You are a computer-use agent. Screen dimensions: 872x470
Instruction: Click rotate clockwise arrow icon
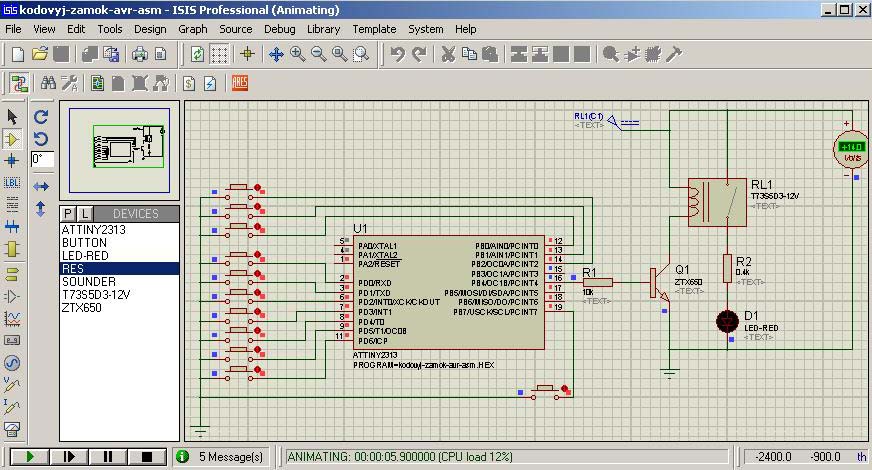tap(41, 117)
